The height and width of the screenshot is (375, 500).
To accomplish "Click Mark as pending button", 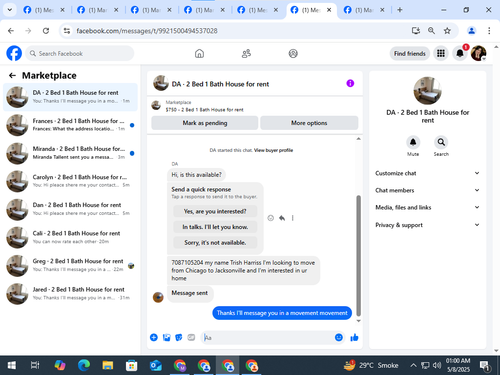I will pos(205,123).
